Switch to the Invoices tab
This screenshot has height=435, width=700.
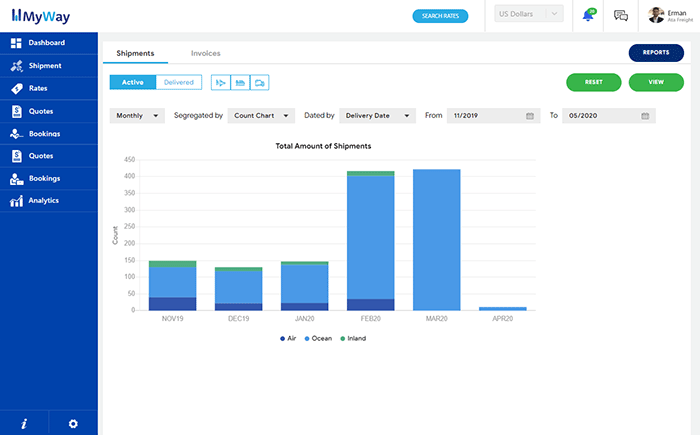coord(205,53)
